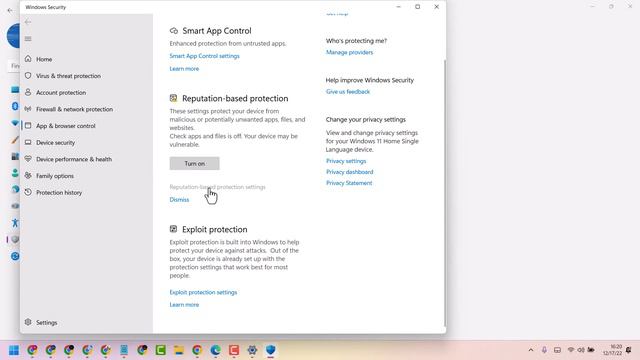The width and height of the screenshot is (640, 360).
Task: Click the Home house icon
Action: (x=28, y=59)
